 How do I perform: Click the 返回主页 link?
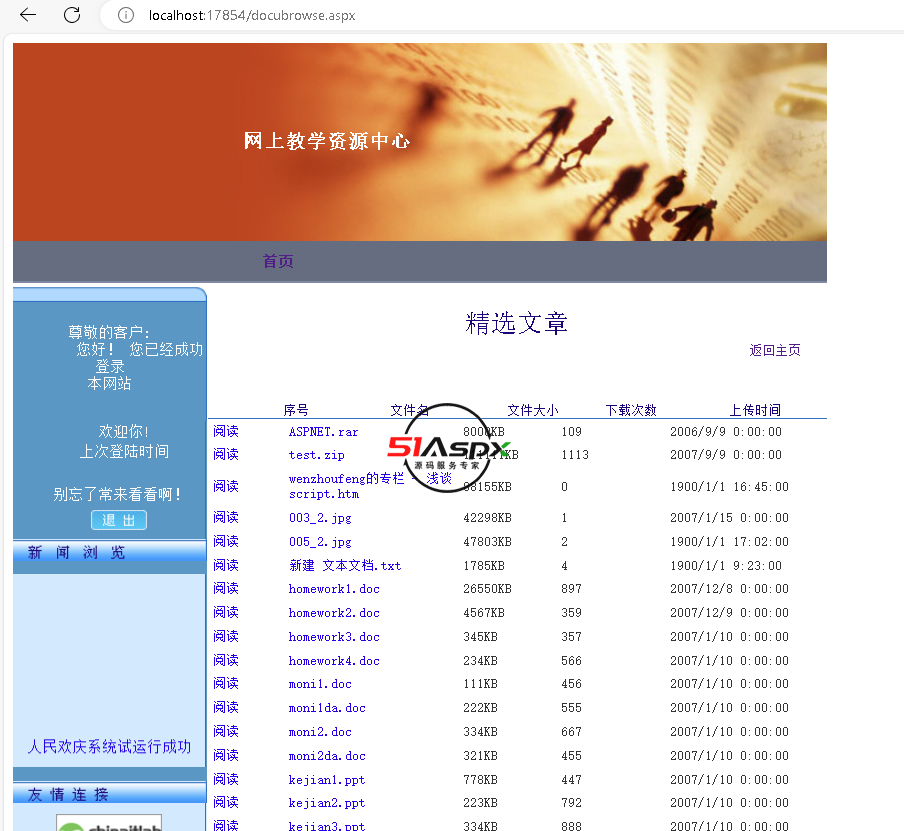coord(774,350)
